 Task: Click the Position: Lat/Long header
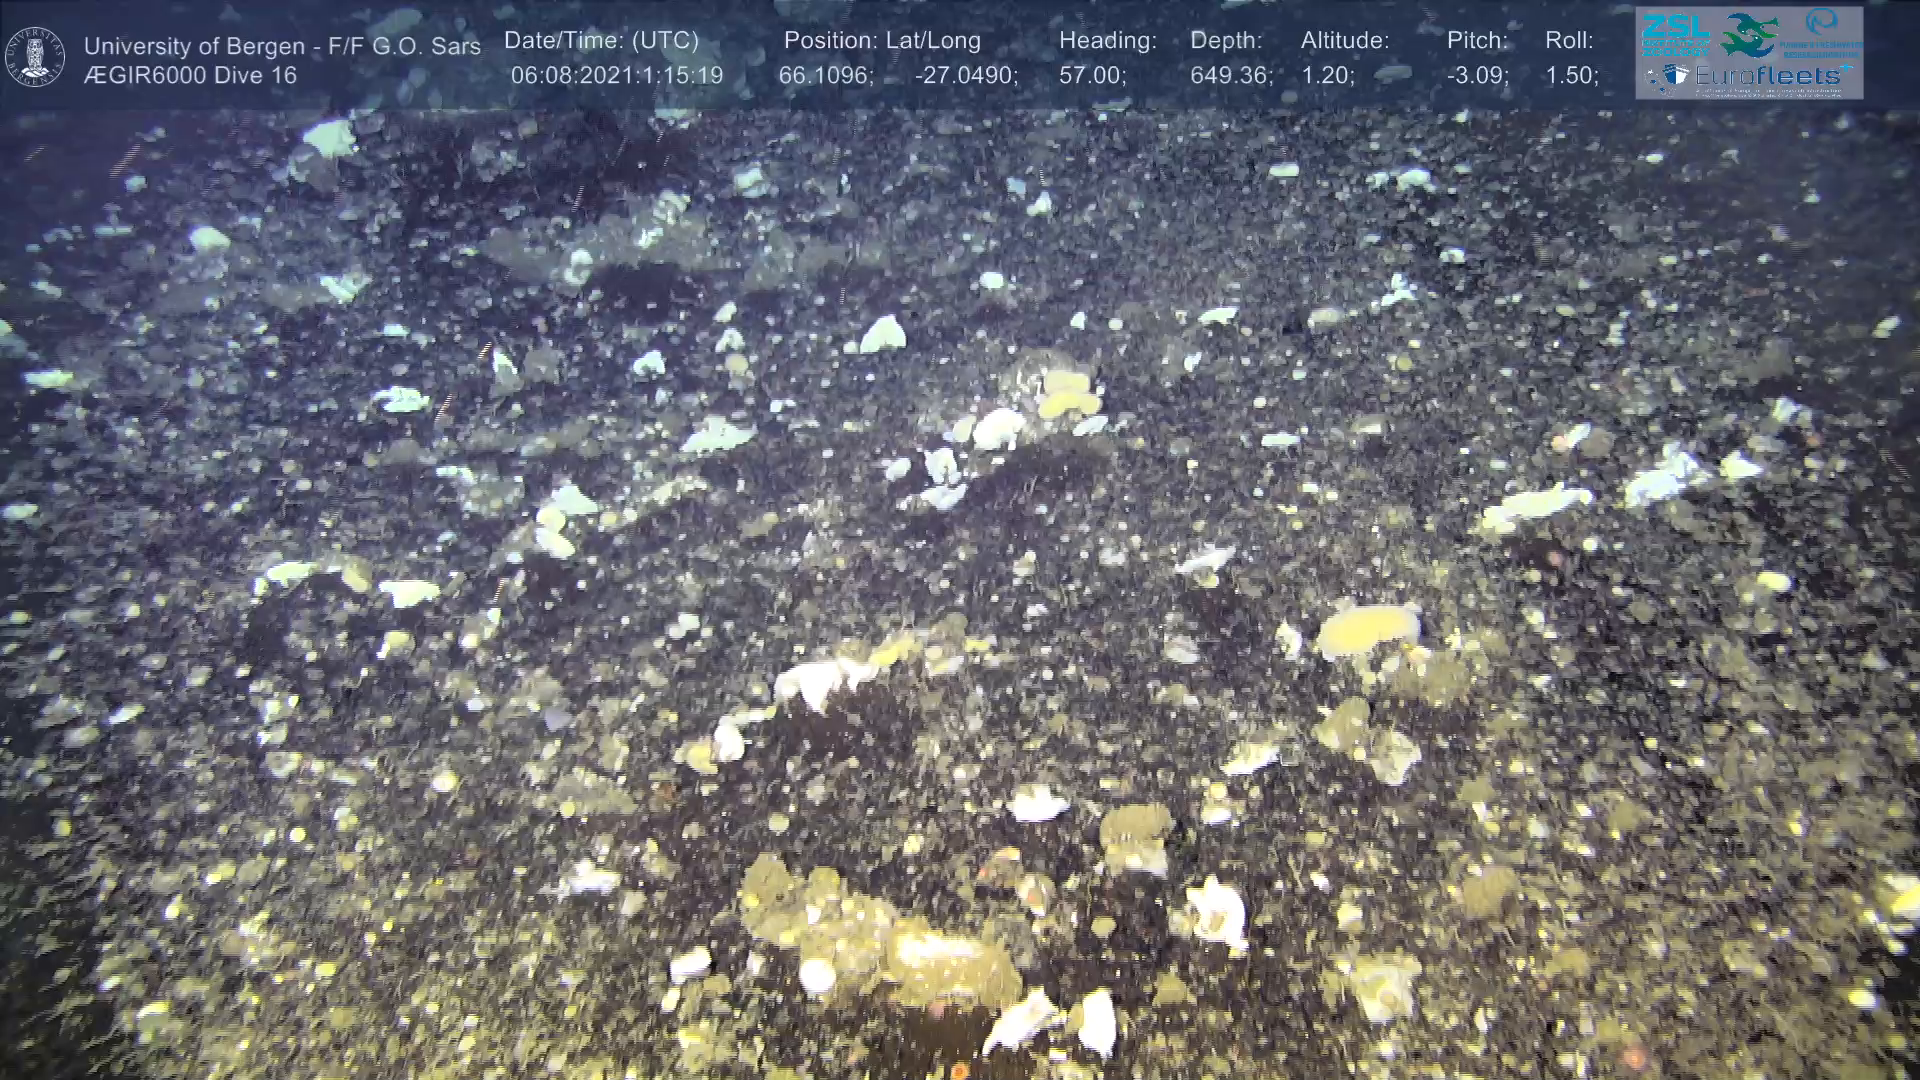coord(881,41)
